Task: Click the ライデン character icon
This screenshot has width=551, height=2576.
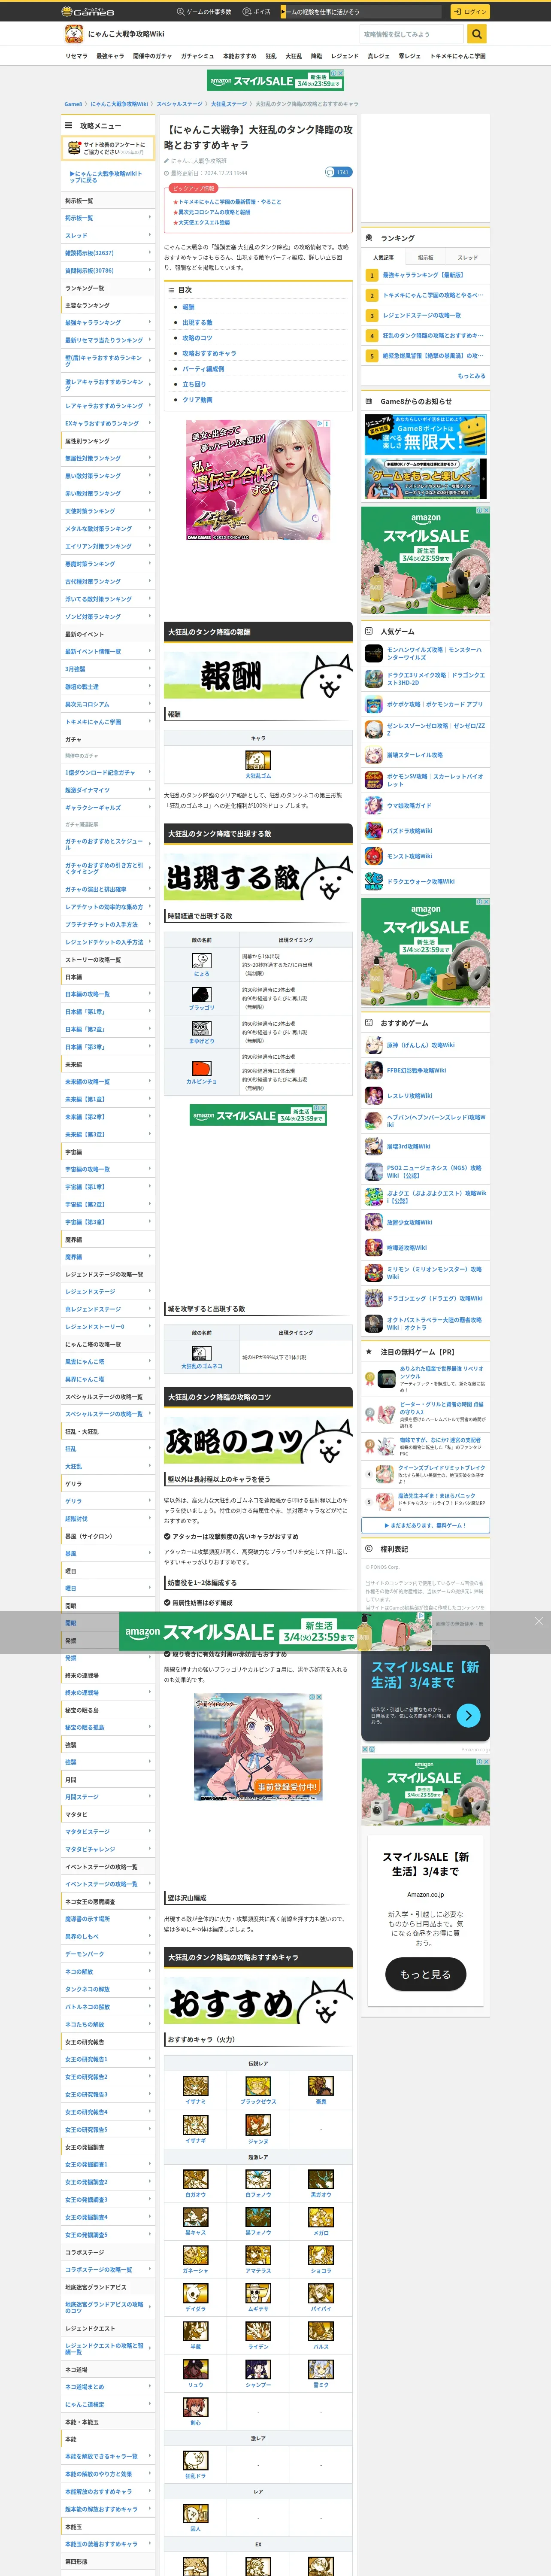Action: pyautogui.click(x=258, y=2331)
